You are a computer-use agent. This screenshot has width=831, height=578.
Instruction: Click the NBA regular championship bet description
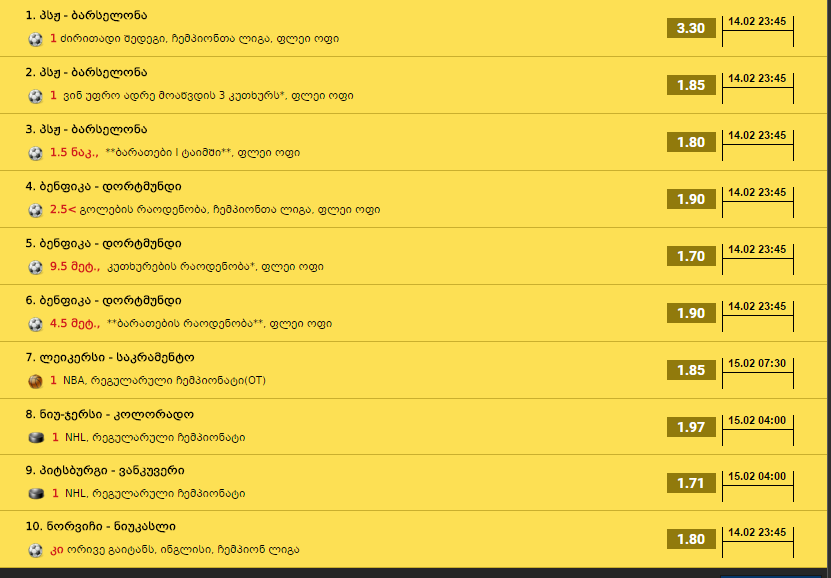point(164,380)
